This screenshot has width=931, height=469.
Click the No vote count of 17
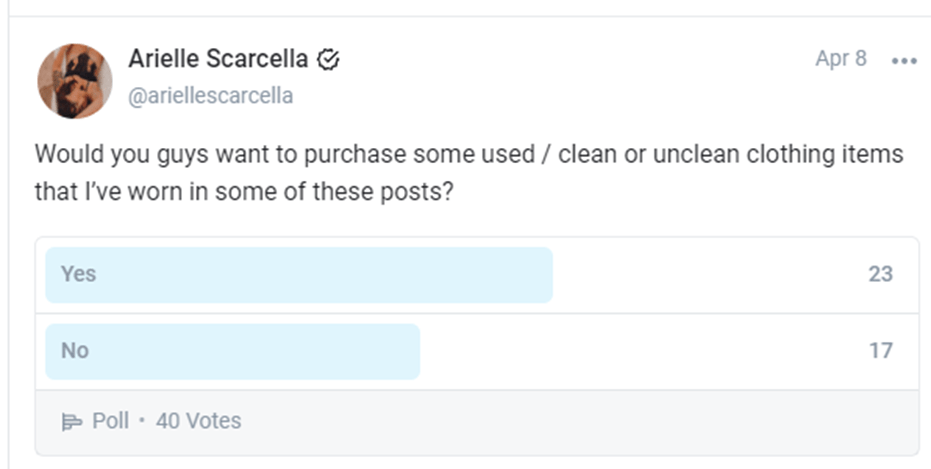point(880,351)
